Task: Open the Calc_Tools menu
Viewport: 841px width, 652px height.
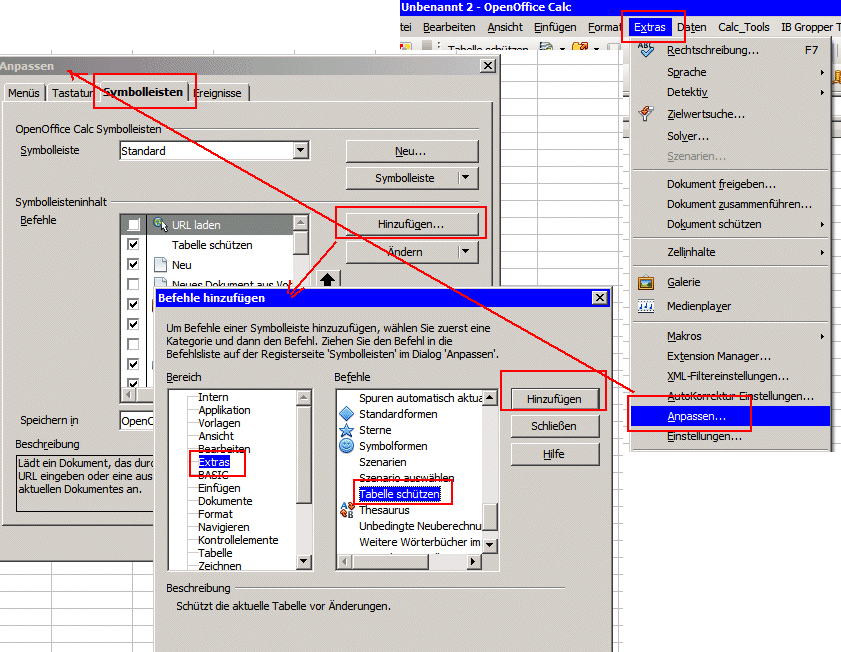Action: (743, 27)
